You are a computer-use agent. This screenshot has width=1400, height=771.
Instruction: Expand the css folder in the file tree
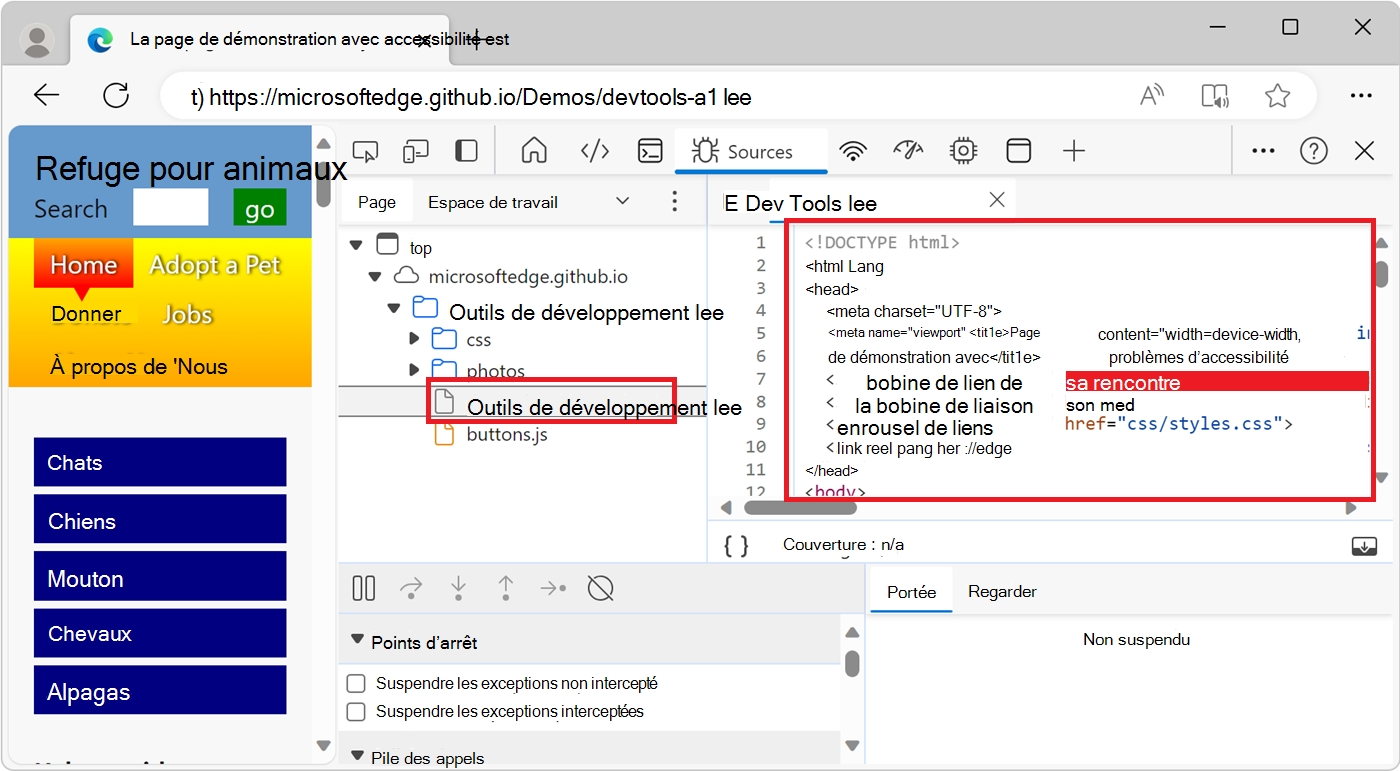414,339
